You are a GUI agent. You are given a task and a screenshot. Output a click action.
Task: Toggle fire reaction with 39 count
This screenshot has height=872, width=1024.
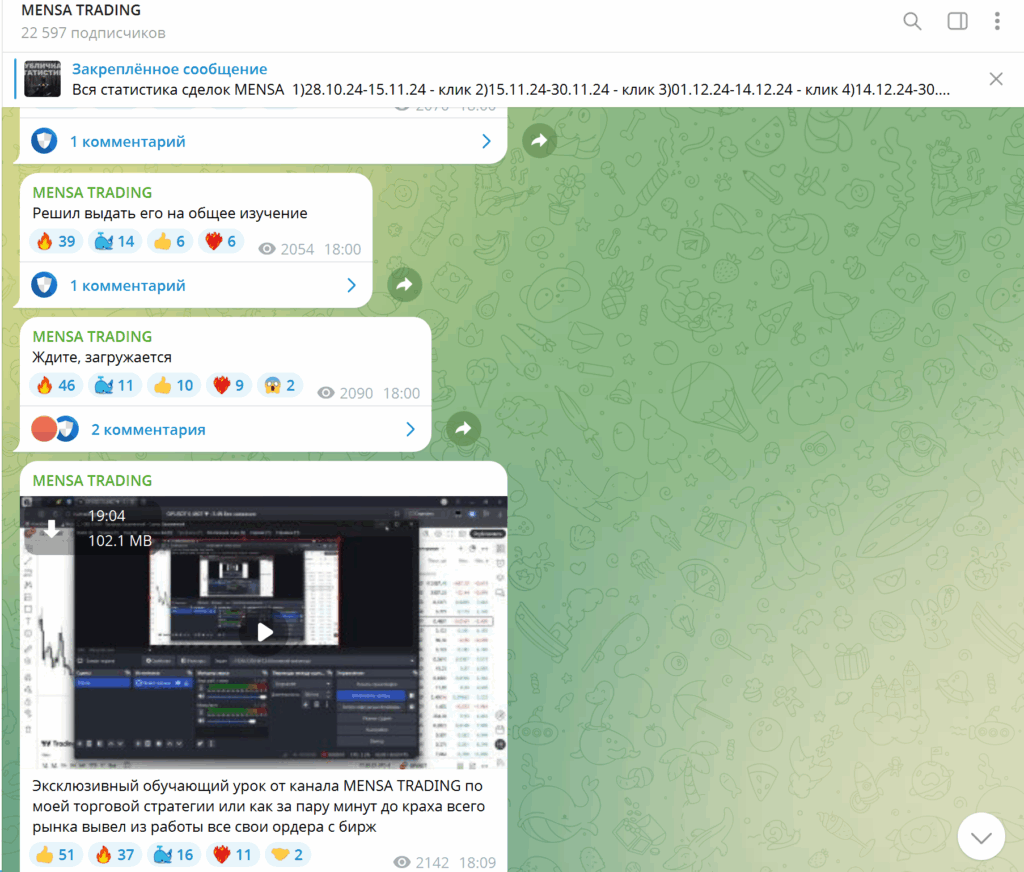[x=56, y=241]
